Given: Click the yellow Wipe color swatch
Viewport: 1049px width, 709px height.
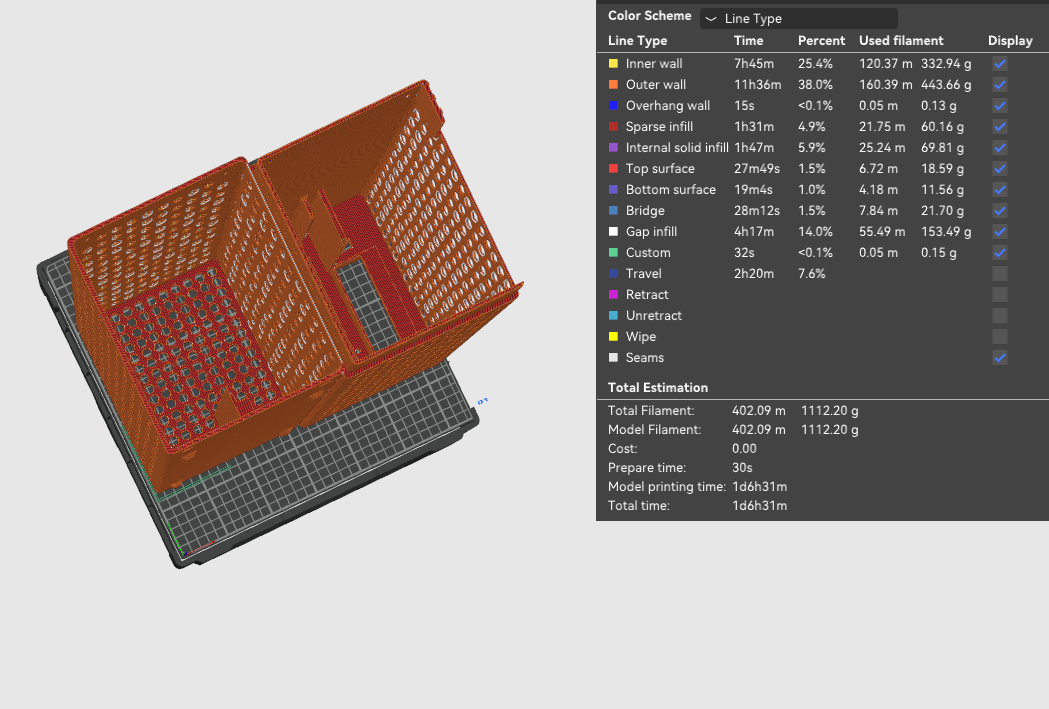Looking at the screenshot, I should [x=613, y=336].
